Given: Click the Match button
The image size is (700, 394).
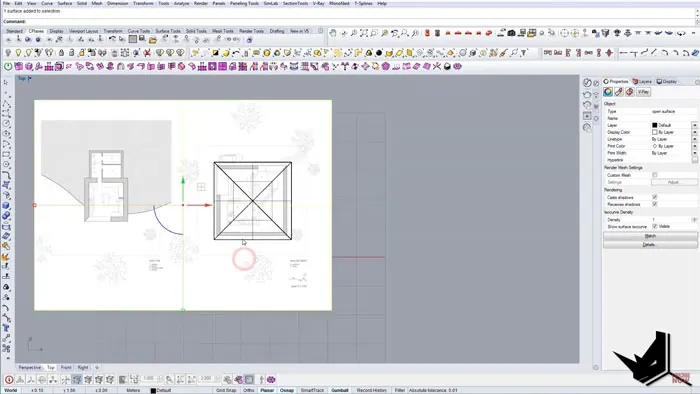Looking at the screenshot, I should 650,236.
